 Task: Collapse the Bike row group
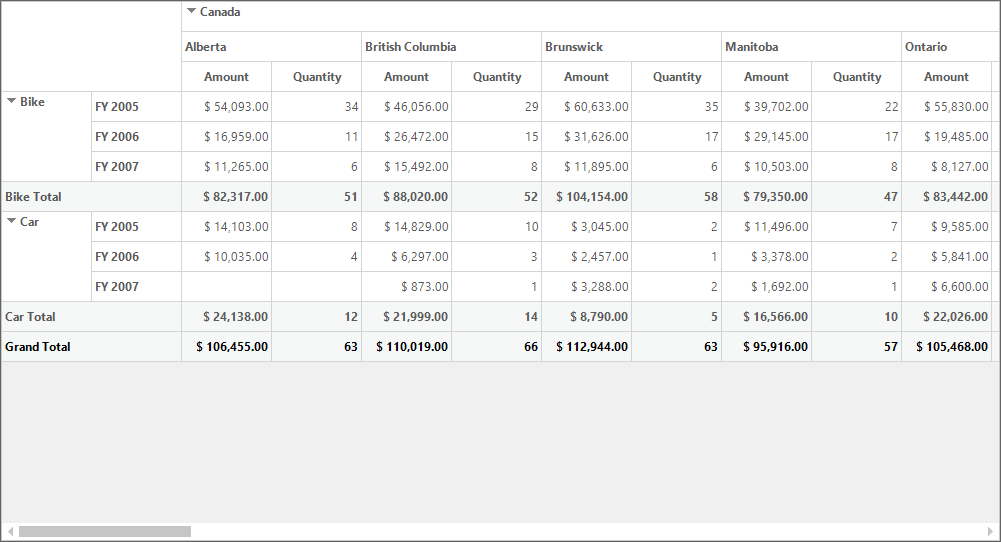coord(11,101)
